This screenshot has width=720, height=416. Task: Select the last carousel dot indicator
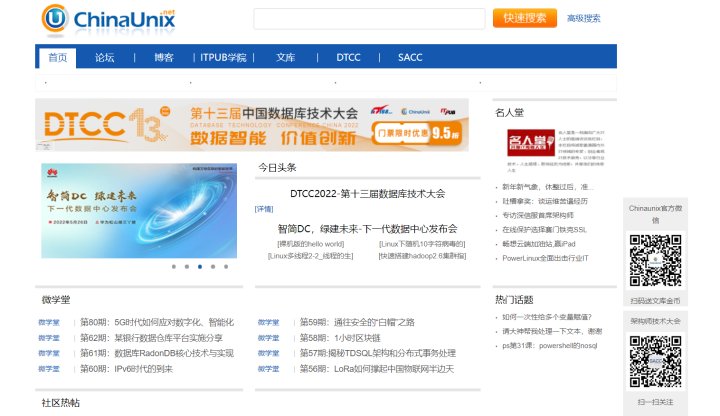(x=226, y=267)
